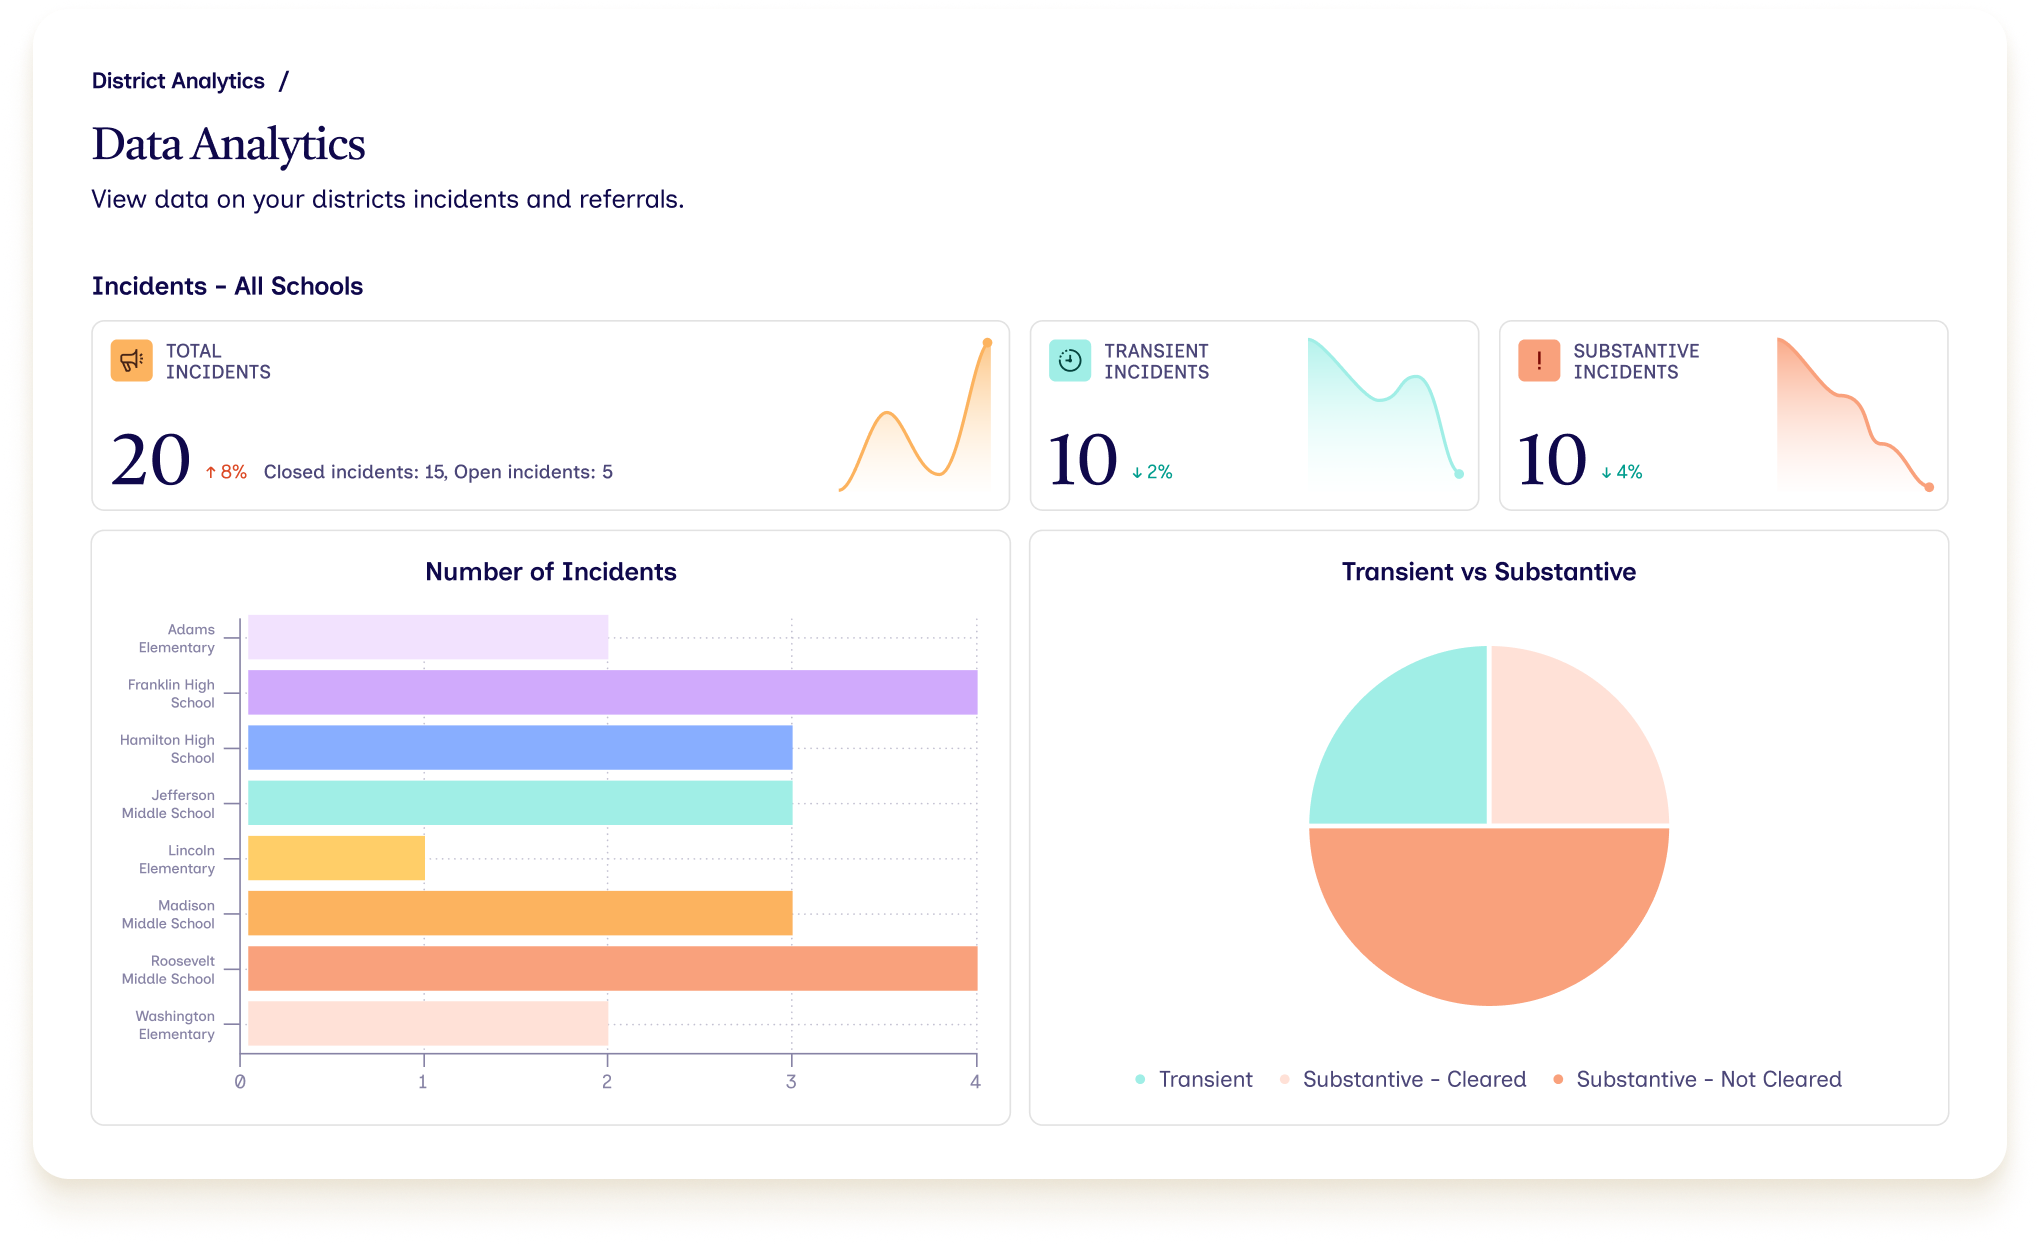The width and height of the screenshot is (2040, 1245).
Task: Select the Hamilton High School bar
Action: (x=520, y=747)
